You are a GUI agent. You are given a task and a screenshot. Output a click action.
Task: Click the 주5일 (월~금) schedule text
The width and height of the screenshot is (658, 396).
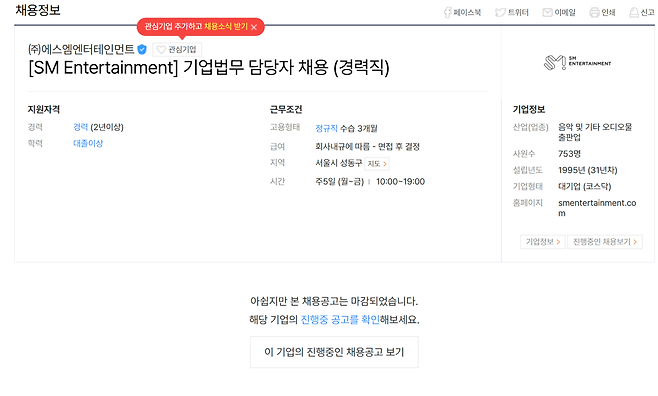(339, 182)
